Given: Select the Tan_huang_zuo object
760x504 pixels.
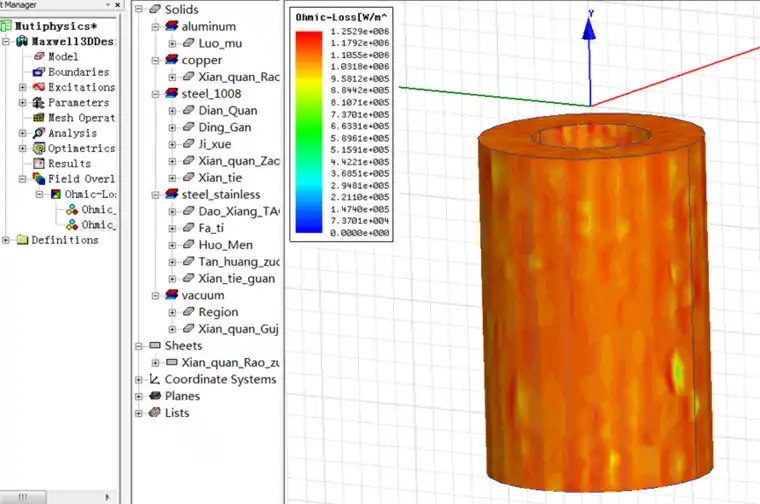Looking at the screenshot, I should [239, 261].
